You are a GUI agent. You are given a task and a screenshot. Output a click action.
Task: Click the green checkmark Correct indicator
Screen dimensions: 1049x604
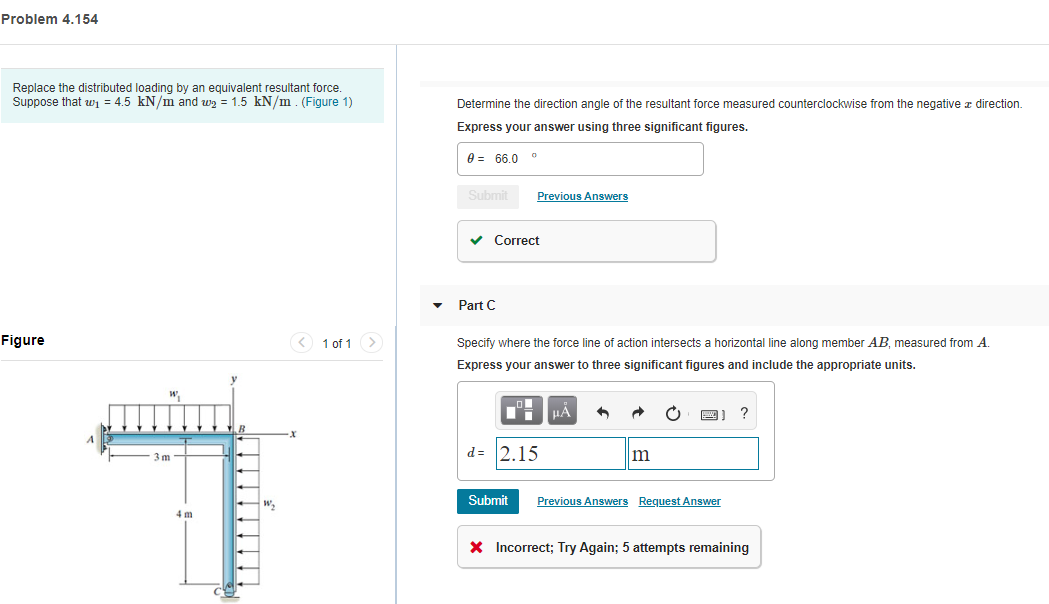pos(477,240)
